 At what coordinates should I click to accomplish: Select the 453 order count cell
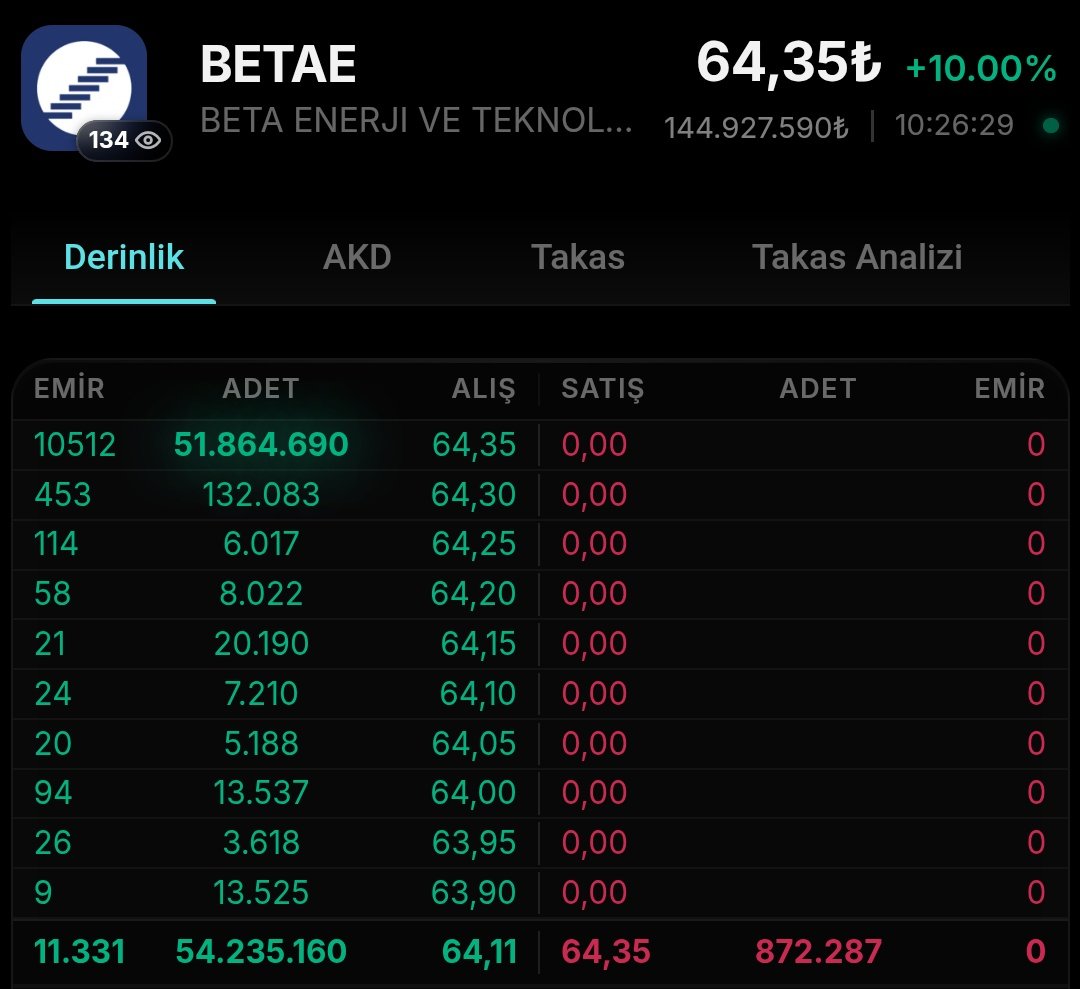[x=63, y=494]
